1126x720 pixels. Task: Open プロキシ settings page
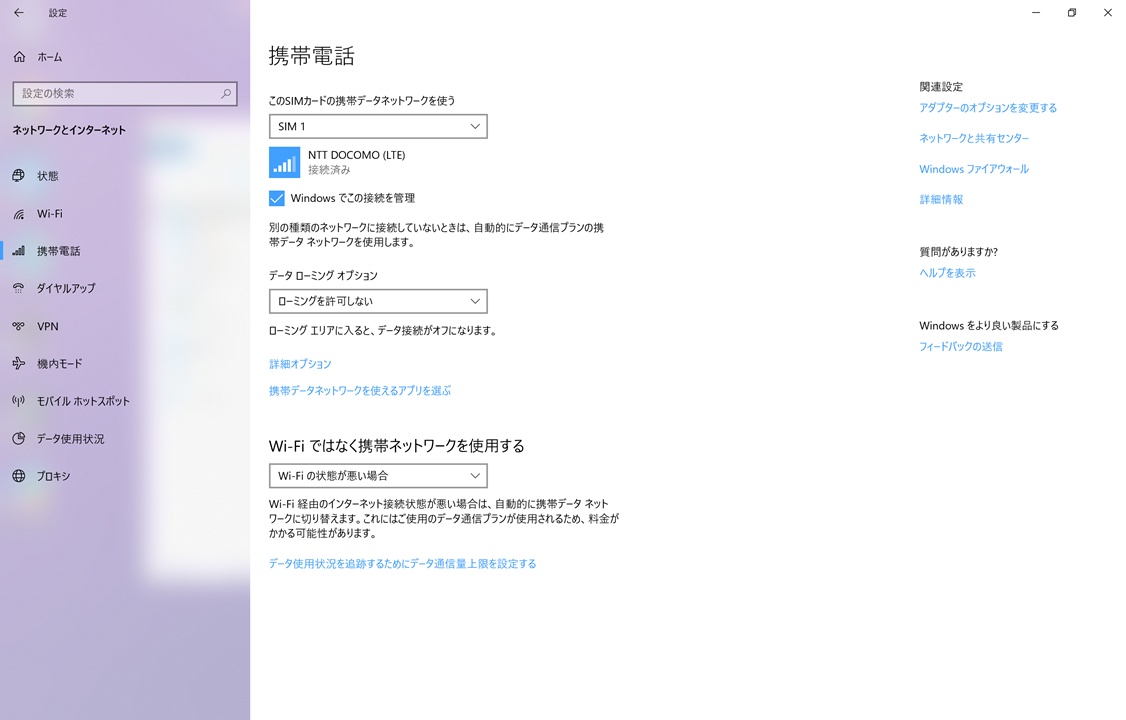[125, 476]
